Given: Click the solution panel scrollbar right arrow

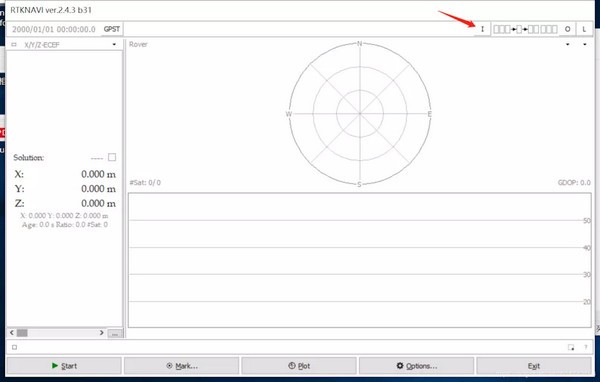Looking at the screenshot, I should (x=101, y=333).
